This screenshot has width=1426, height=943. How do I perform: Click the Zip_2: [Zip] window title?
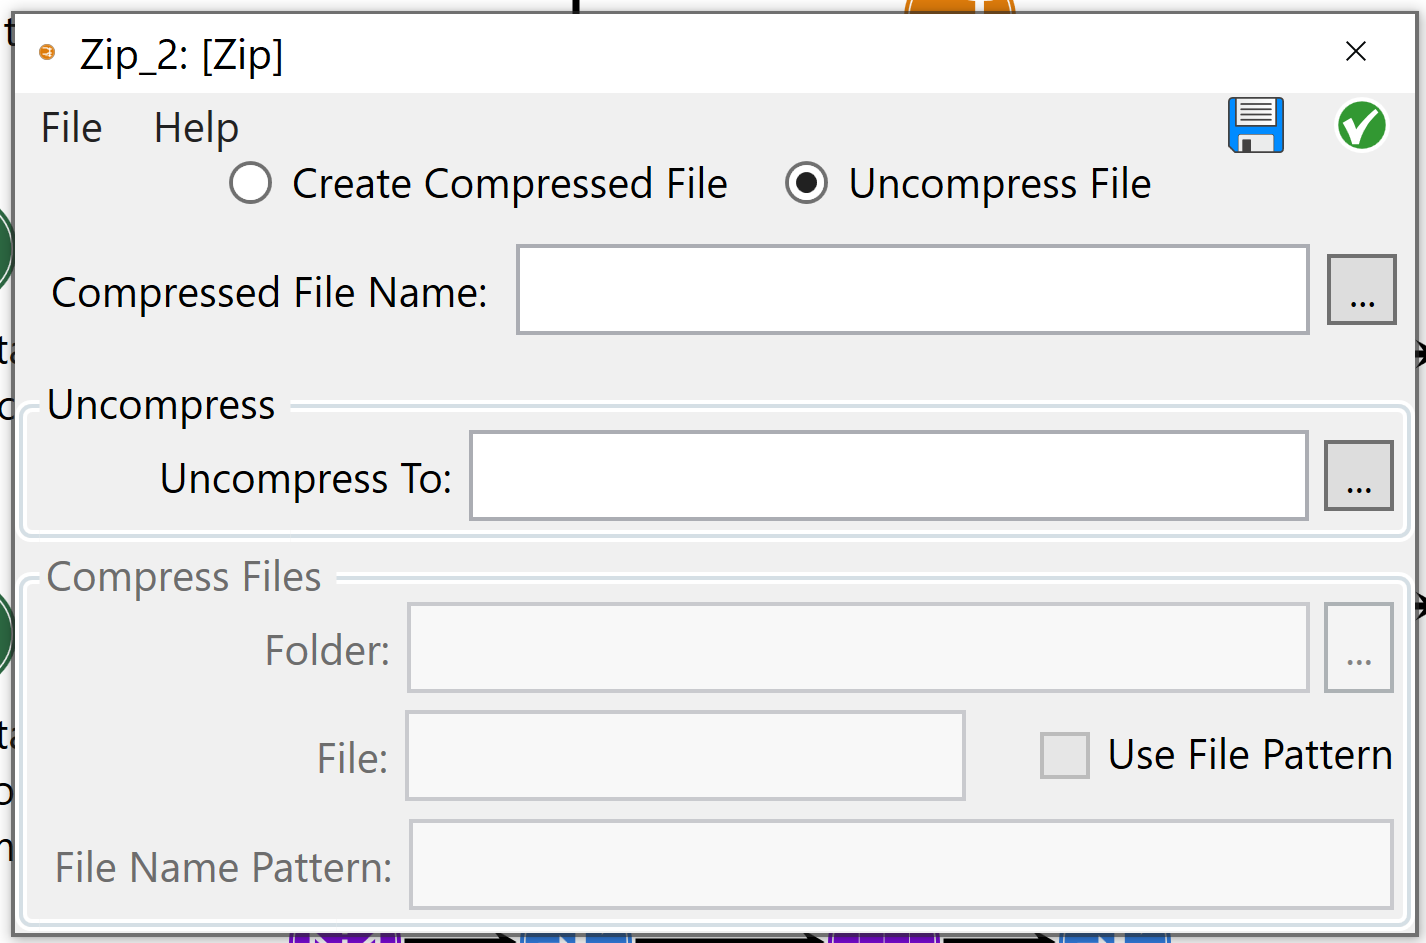tap(181, 55)
